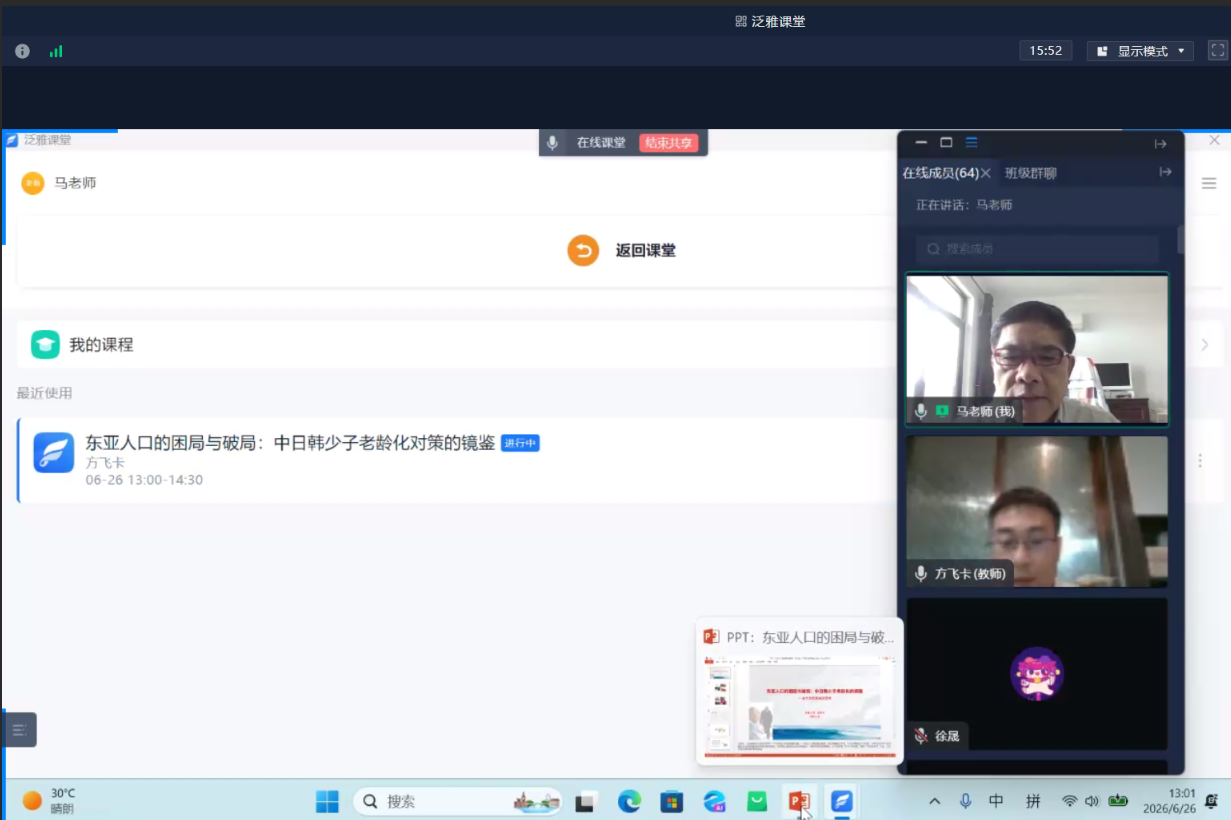Open the volume tray icon
Viewport: 1231px width, 820px height.
[1091, 801]
